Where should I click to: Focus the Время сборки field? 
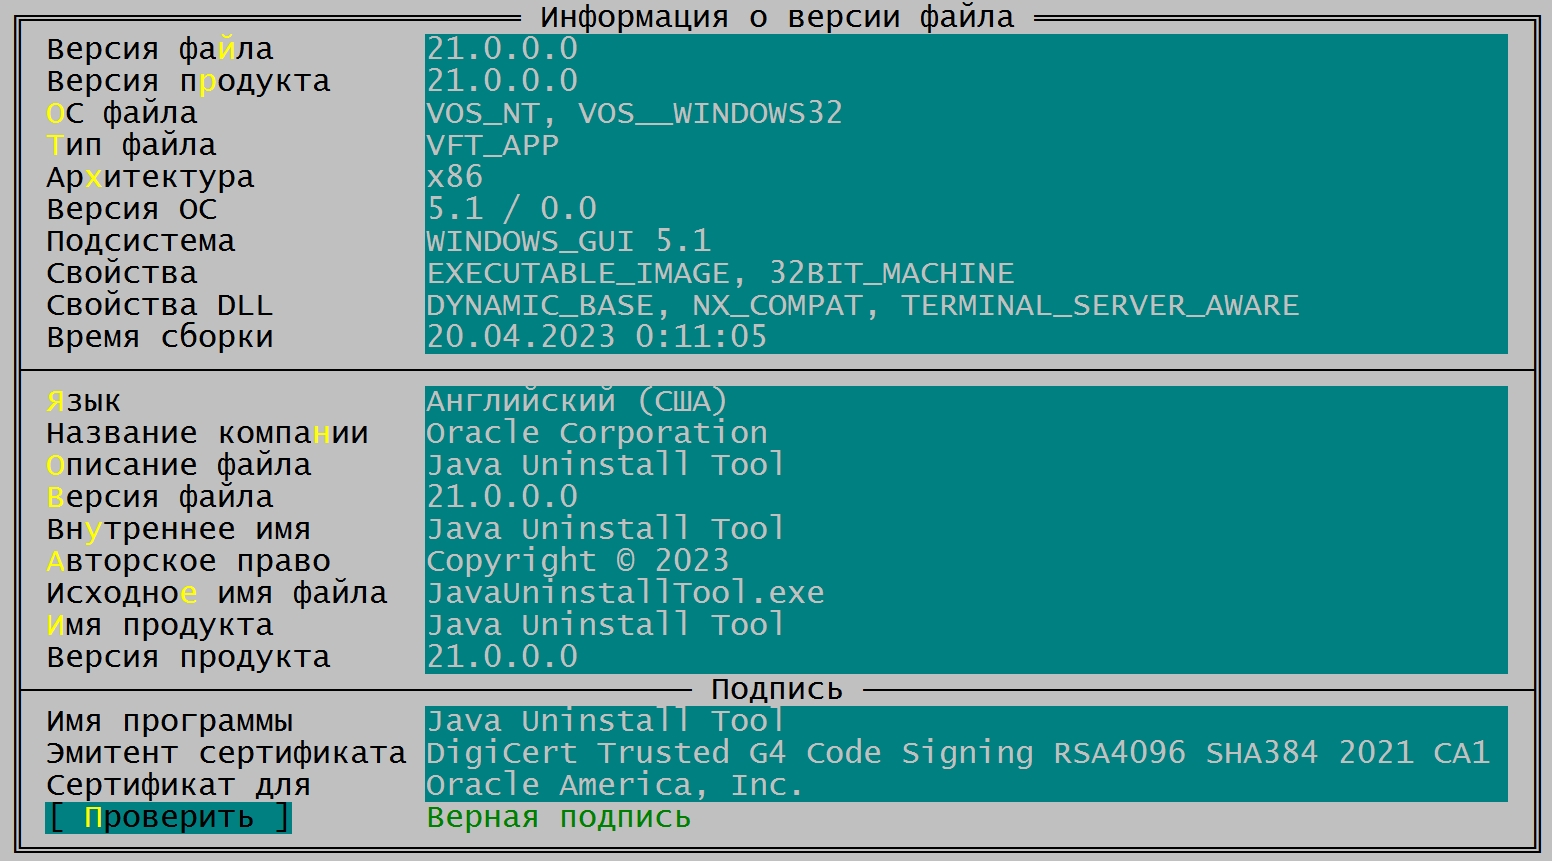click(x=965, y=337)
